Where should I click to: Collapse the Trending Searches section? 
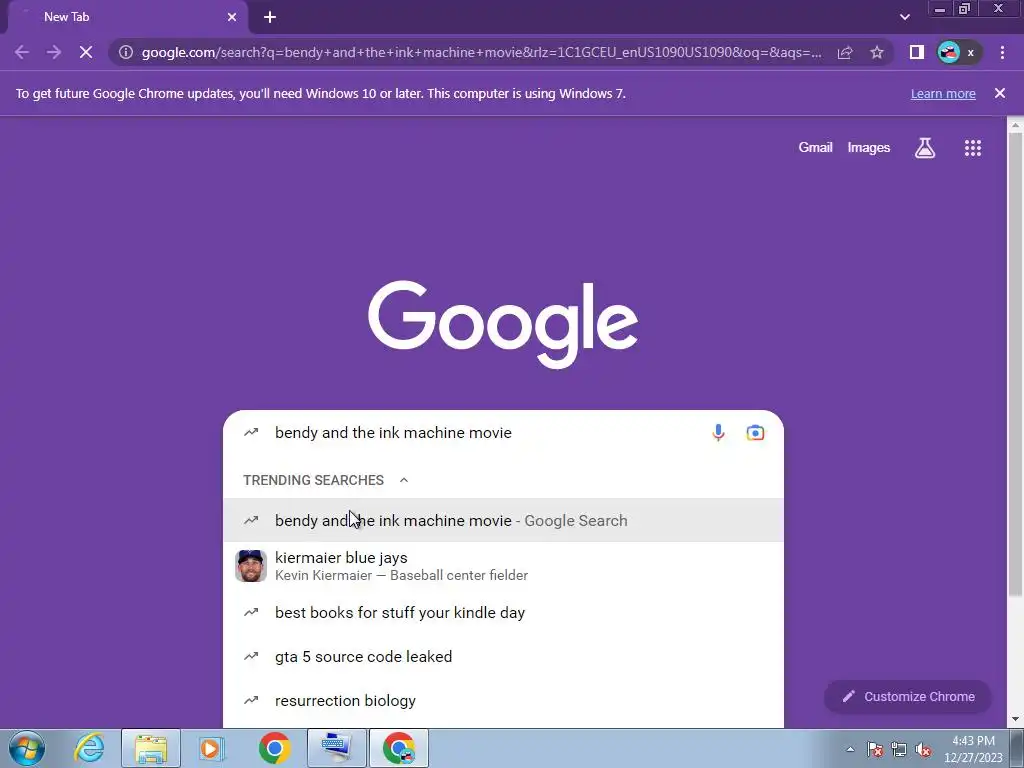[x=404, y=480]
